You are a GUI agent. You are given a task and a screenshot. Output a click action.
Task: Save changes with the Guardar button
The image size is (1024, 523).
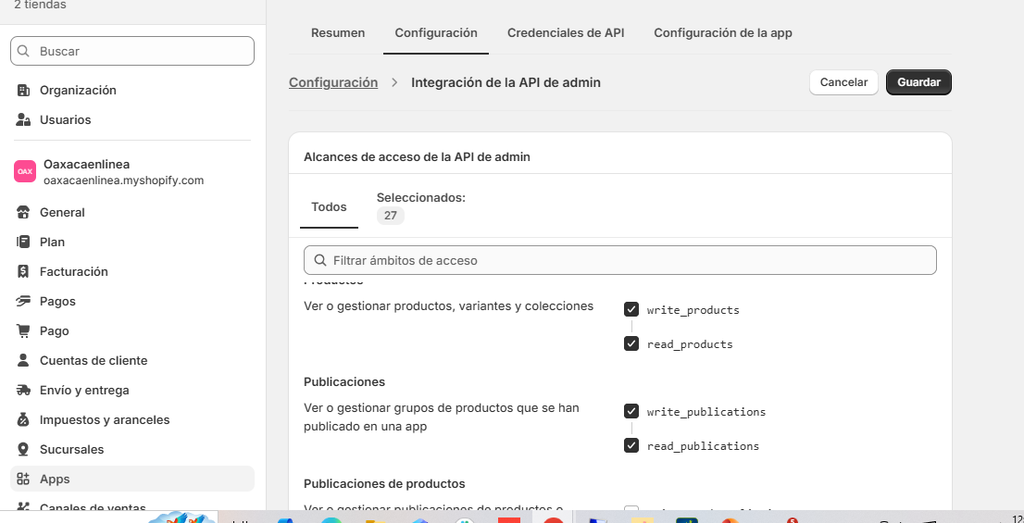pyautogui.click(x=919, y=82)
